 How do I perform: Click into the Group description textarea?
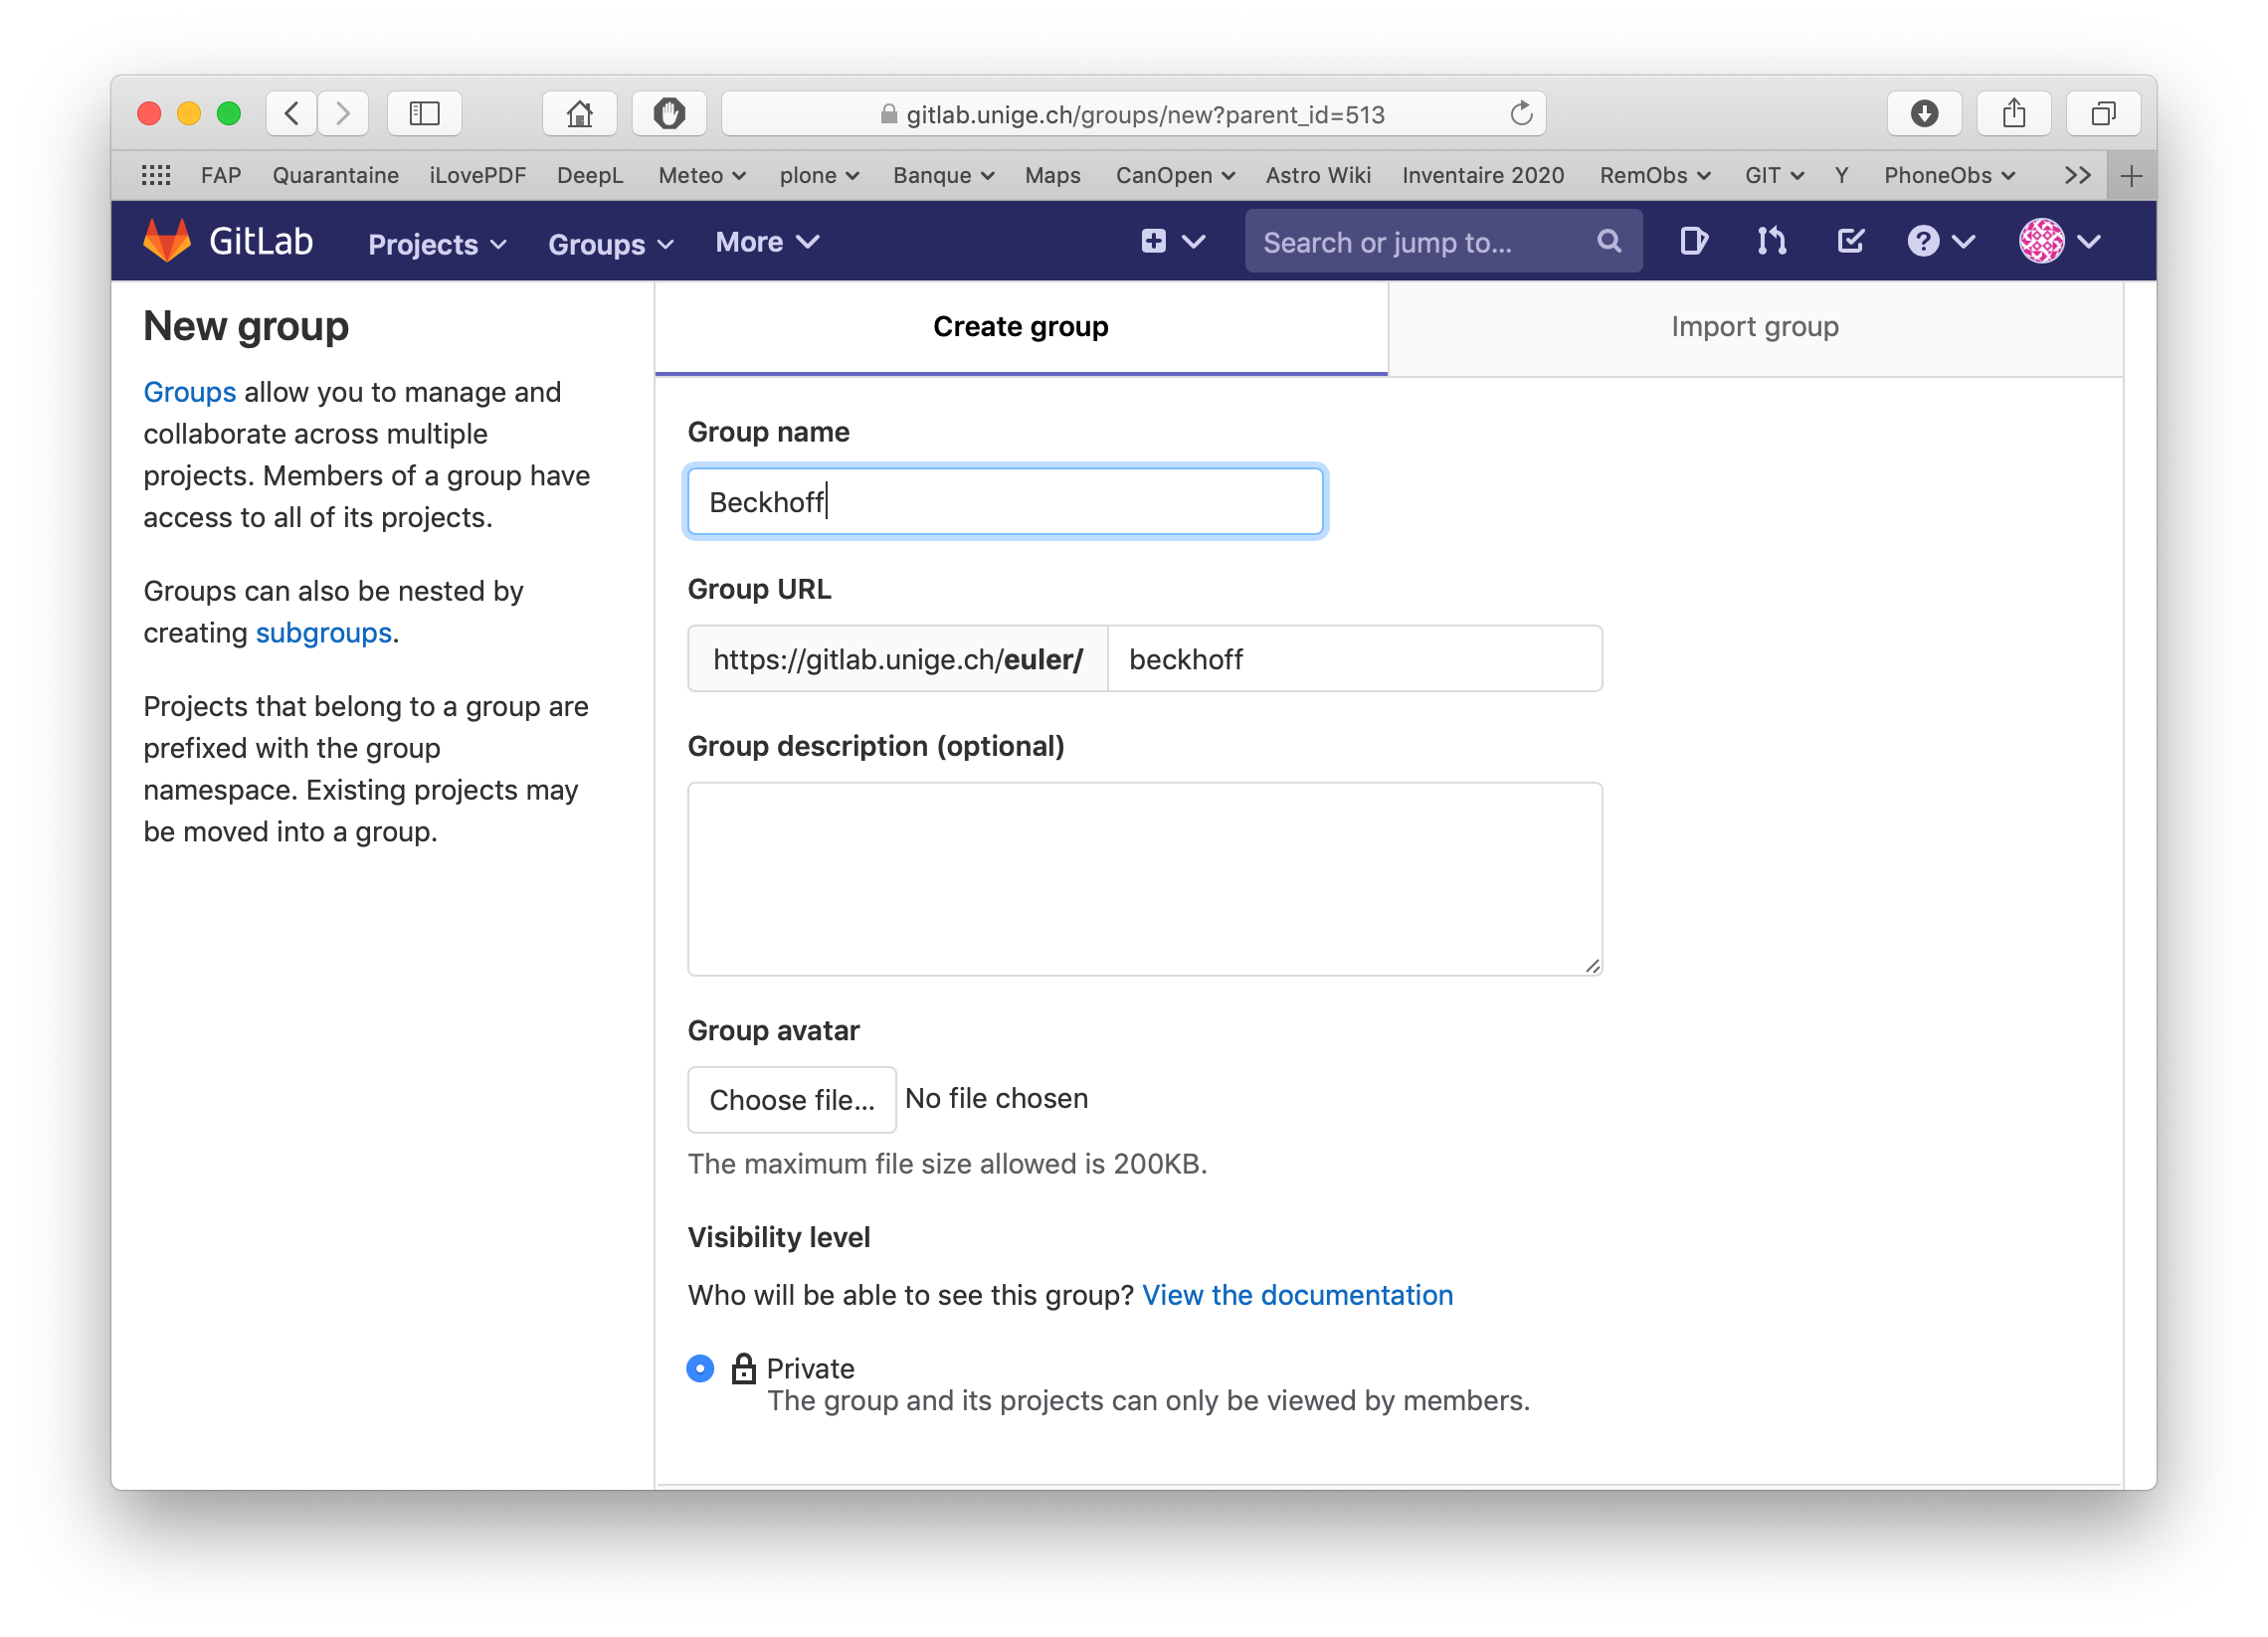[1144, 878]
